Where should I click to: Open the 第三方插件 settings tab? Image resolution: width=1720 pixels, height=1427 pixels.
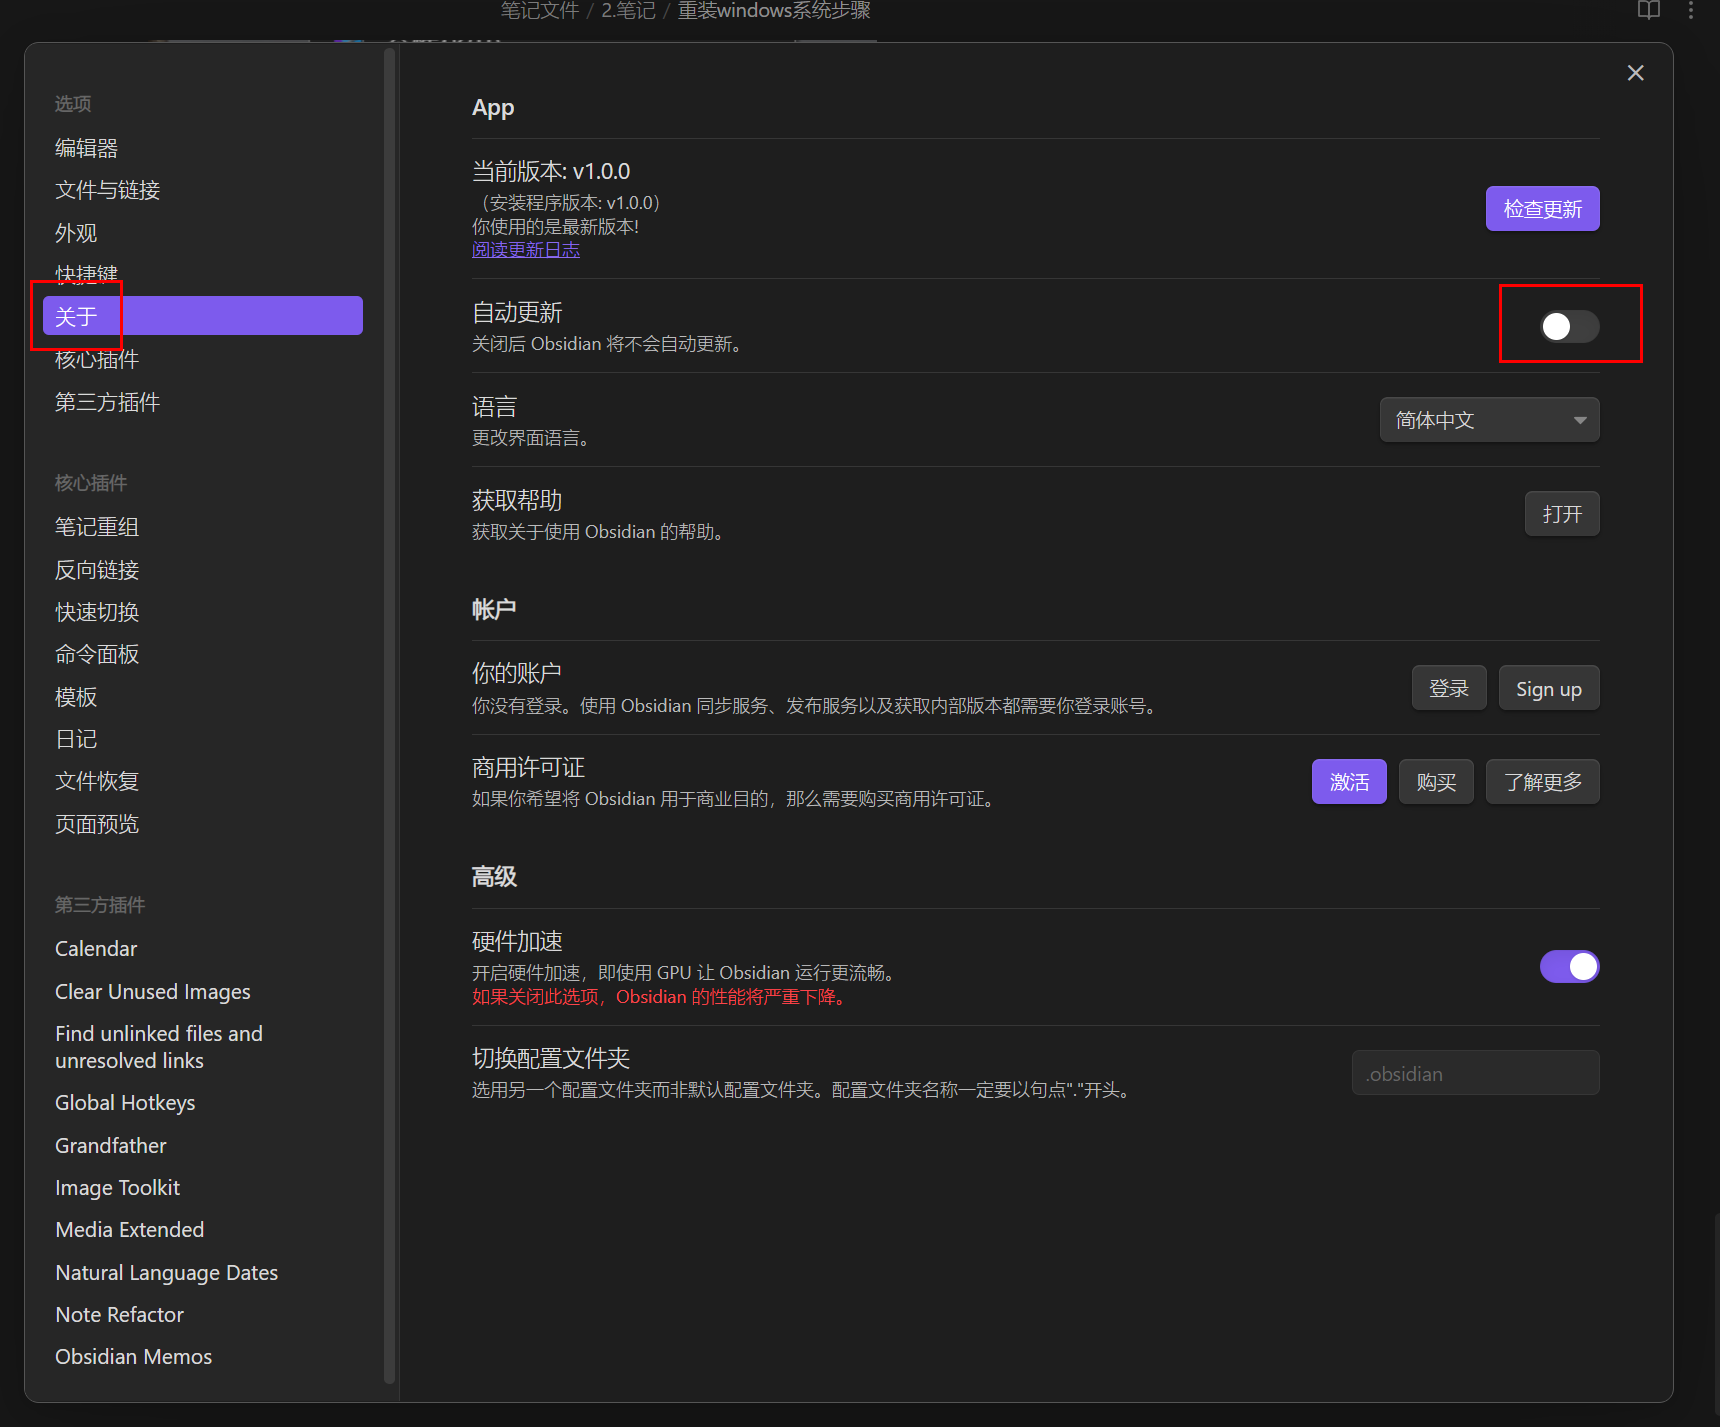click(107, 402)
